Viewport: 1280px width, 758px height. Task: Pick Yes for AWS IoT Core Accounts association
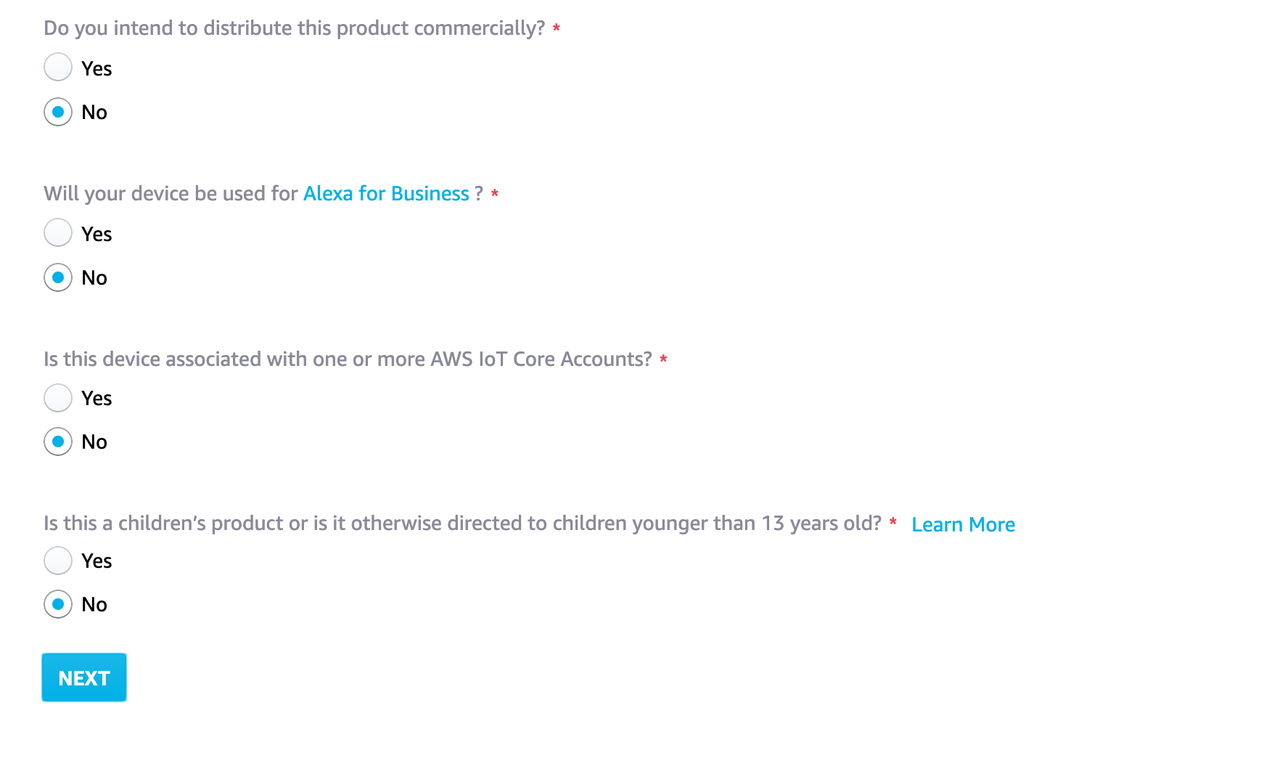coord(58,398)
